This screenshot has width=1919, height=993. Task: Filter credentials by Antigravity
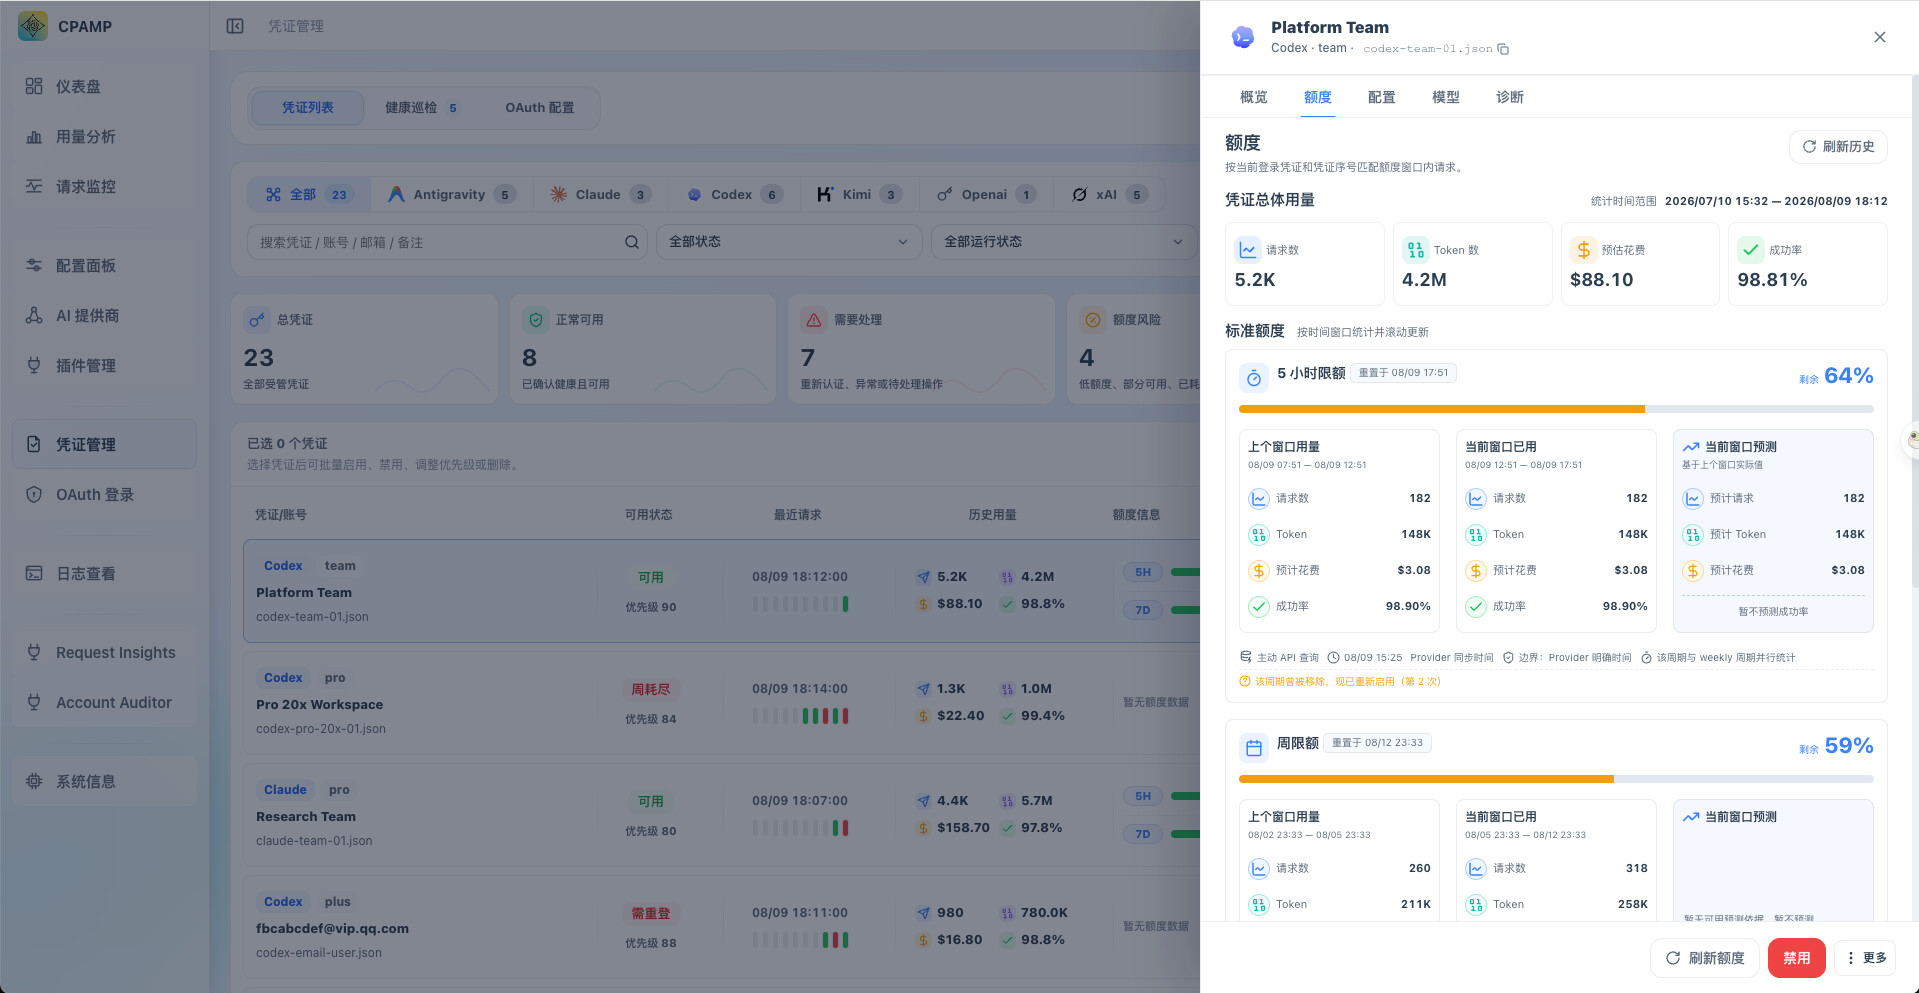(452, 195)
